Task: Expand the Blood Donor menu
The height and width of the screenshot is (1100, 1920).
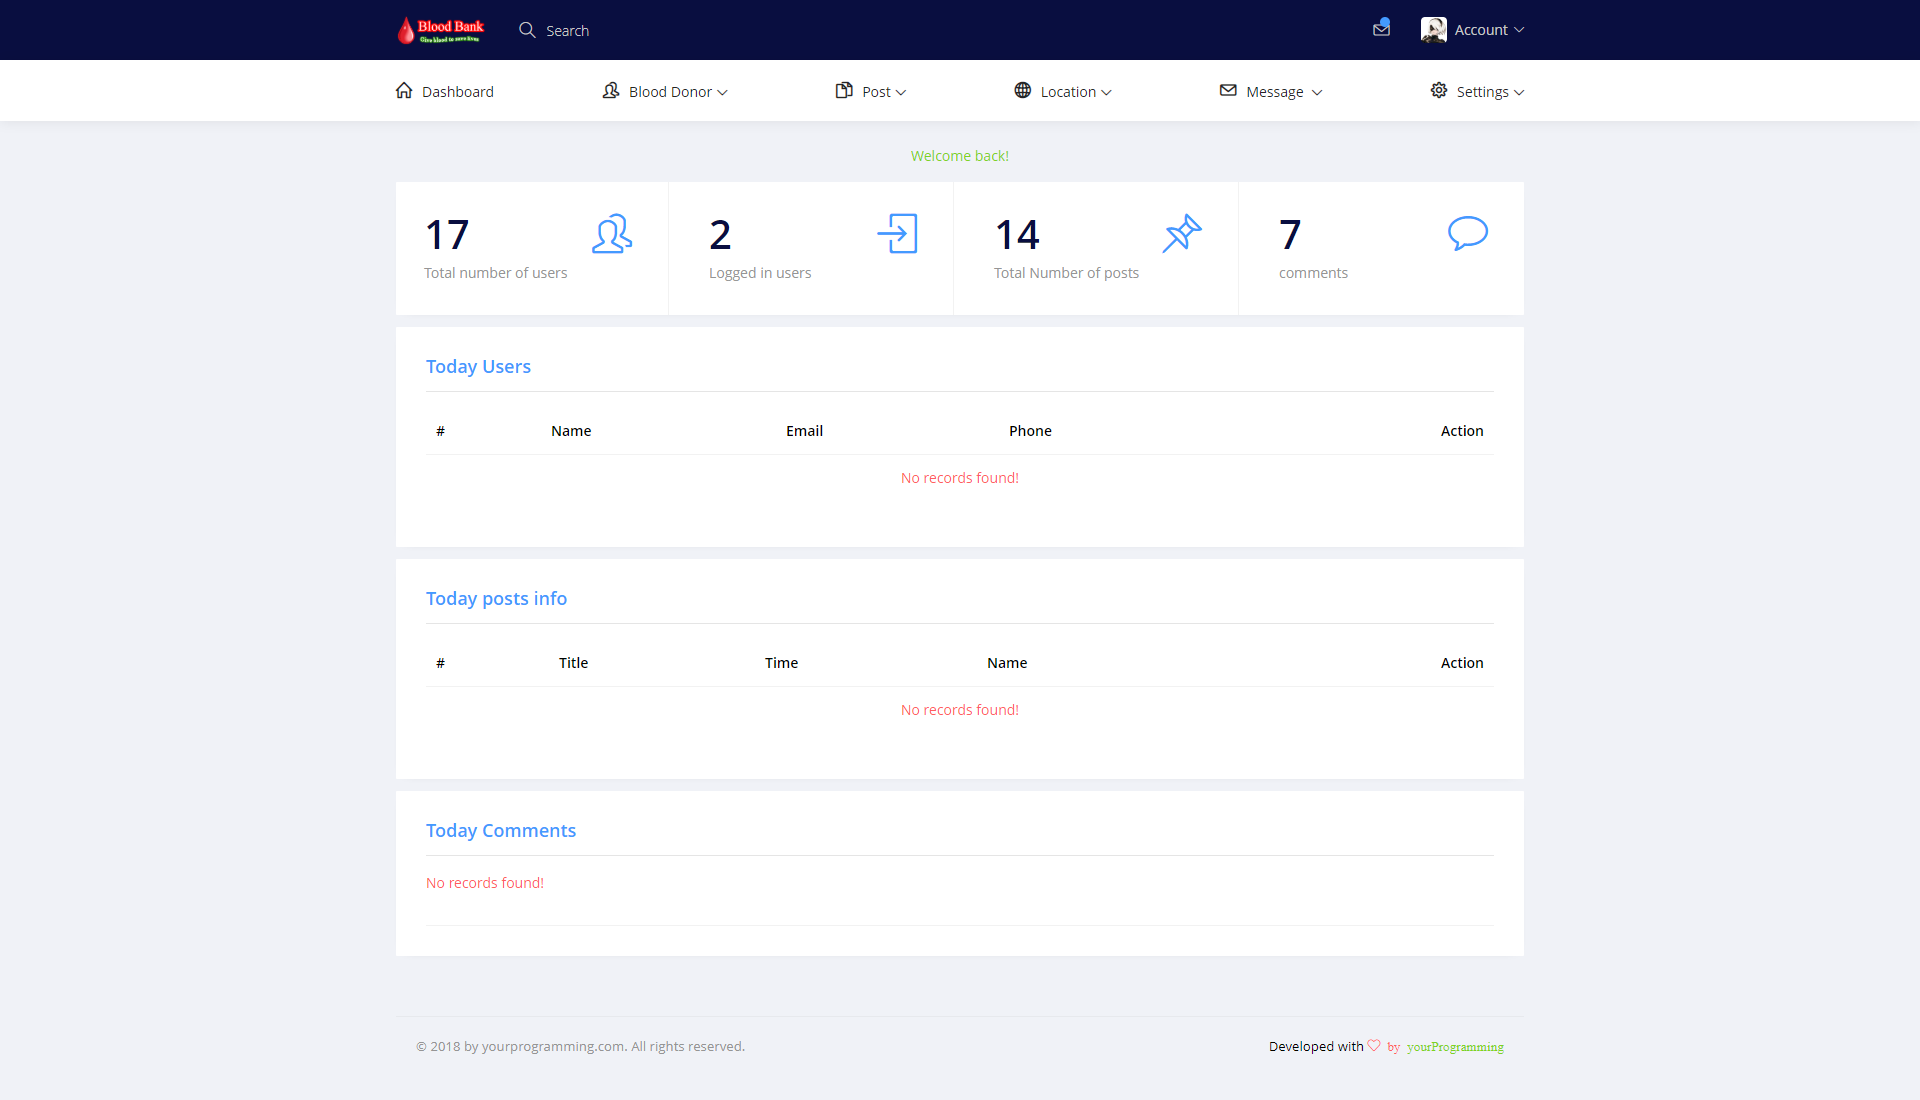Action: [x=670, y=92]
